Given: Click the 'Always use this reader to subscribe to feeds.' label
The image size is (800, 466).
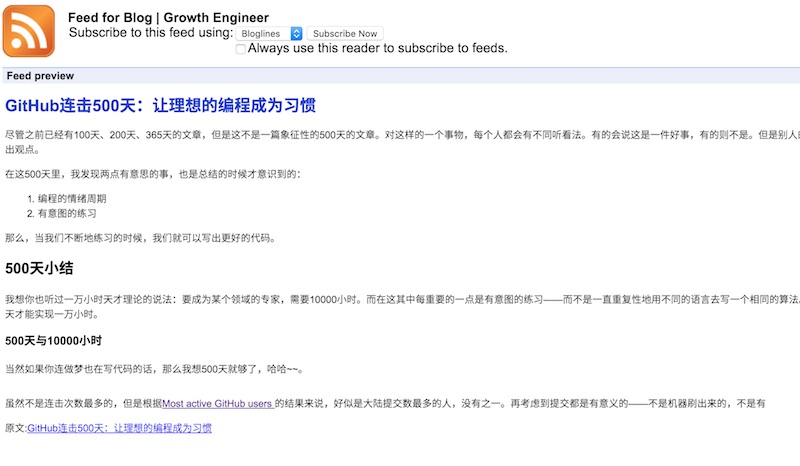Looking at the screenshot, I should click(378, 48).
